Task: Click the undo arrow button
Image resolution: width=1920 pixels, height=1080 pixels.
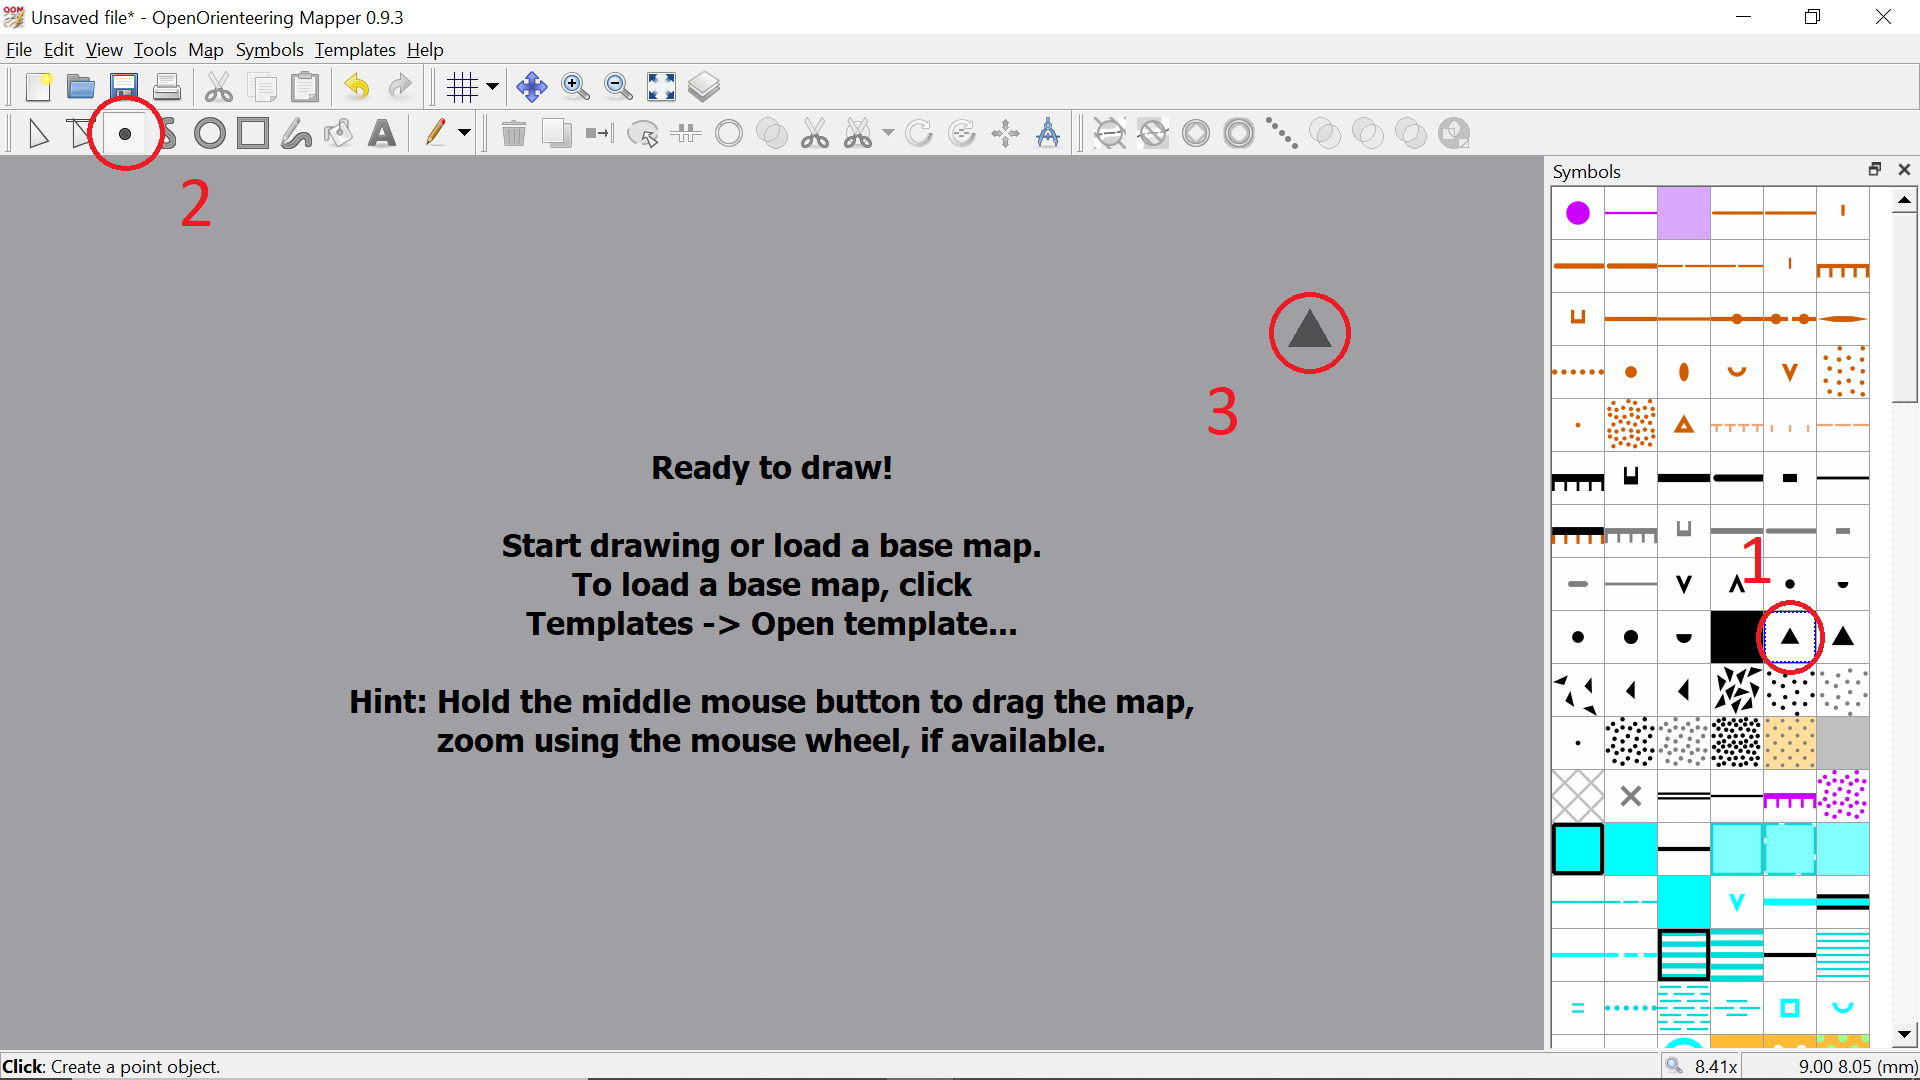Action: [357, 87]
